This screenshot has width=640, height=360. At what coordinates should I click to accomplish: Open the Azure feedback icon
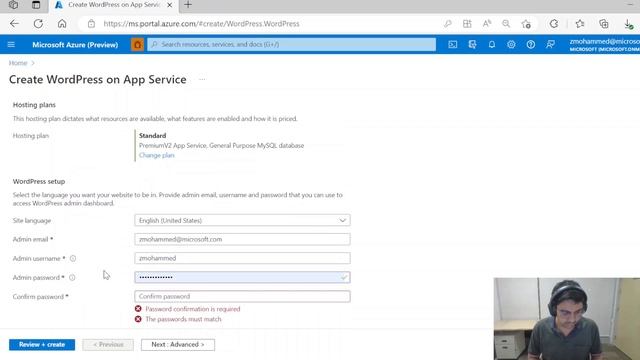(x=550, y=44)
